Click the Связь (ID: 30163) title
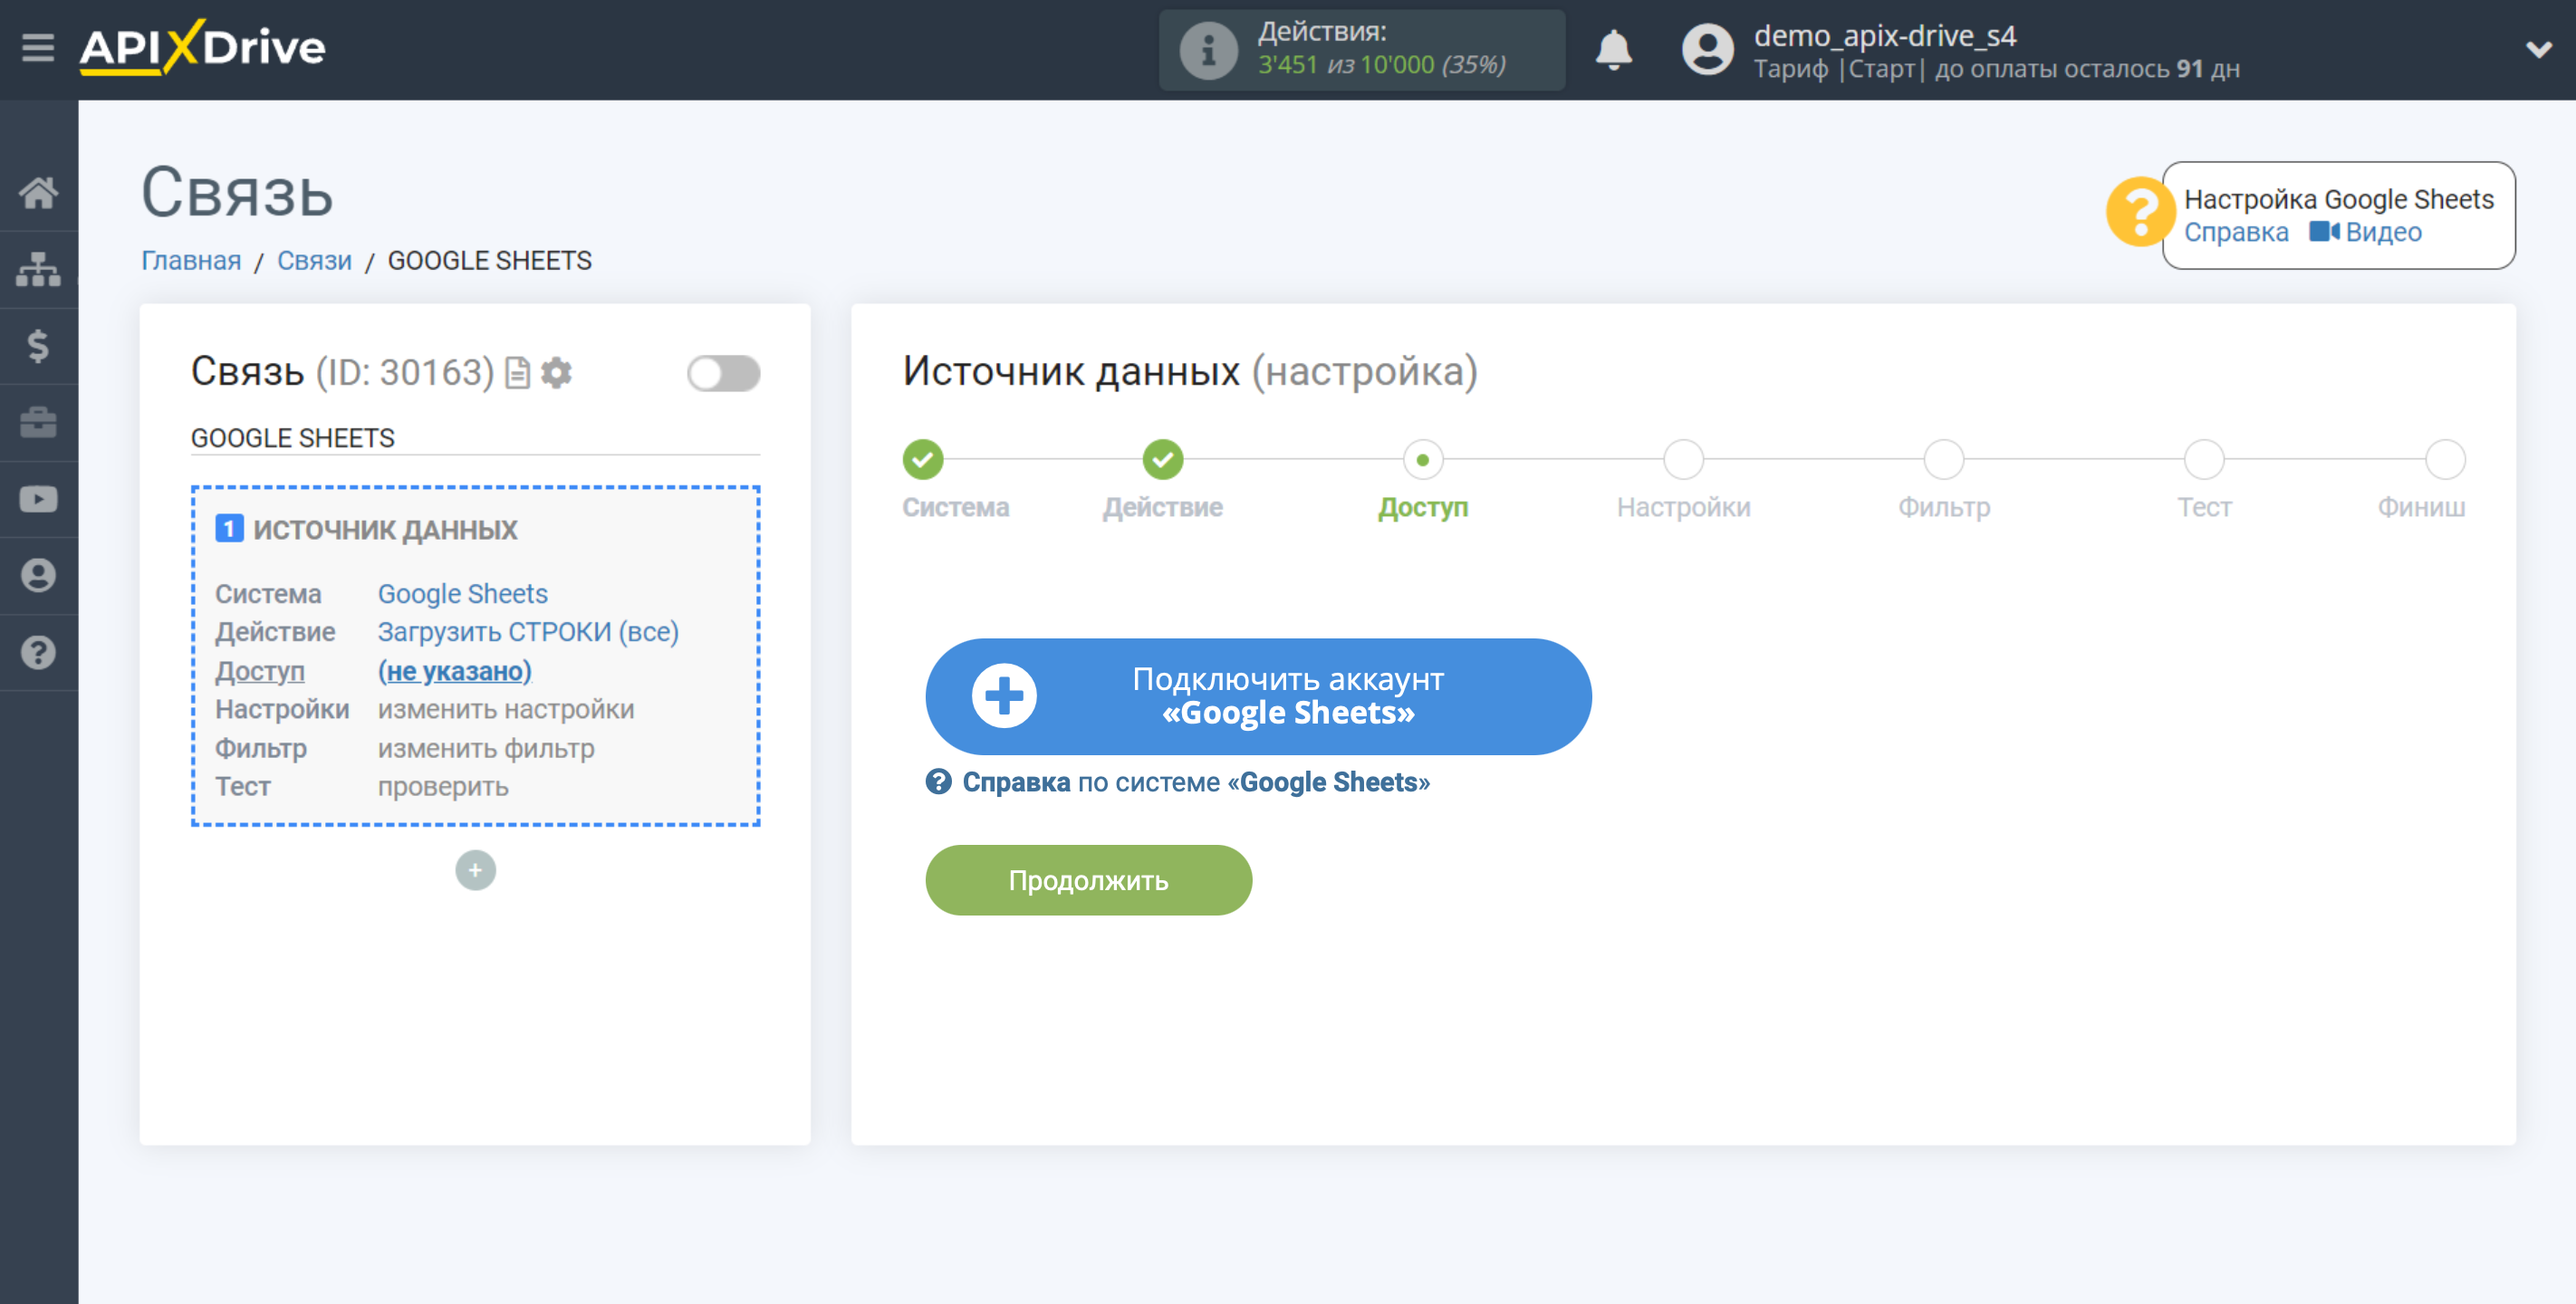2576x1304 pixels. tap(342, 372)
